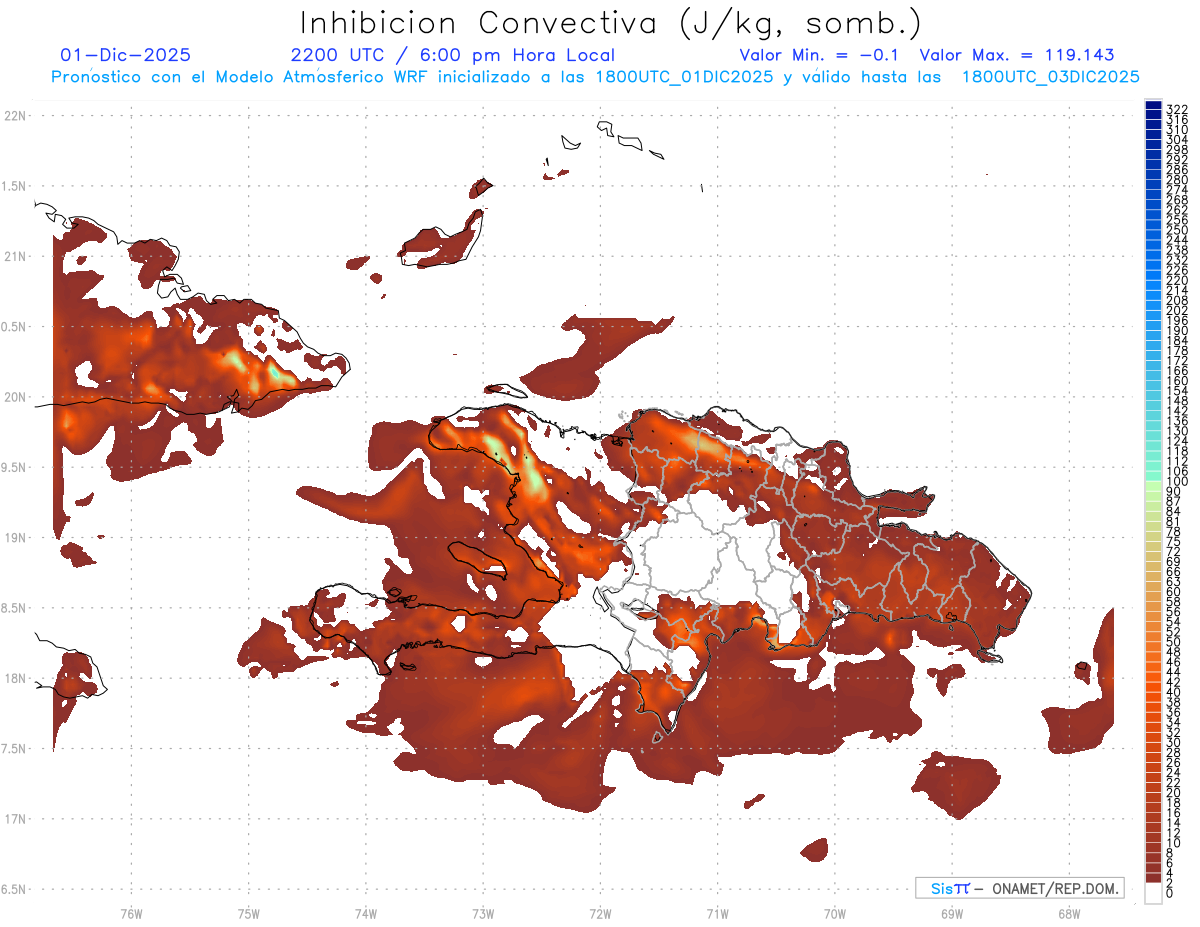Click the "19N" latitude label

tap(14, 538)
